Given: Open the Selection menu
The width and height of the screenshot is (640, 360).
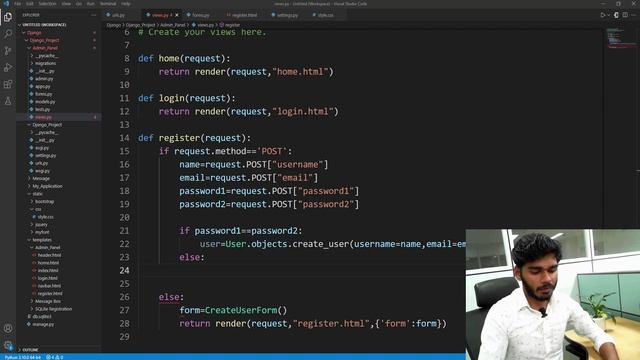Looking at the screenshot, I should click(47, 4).
